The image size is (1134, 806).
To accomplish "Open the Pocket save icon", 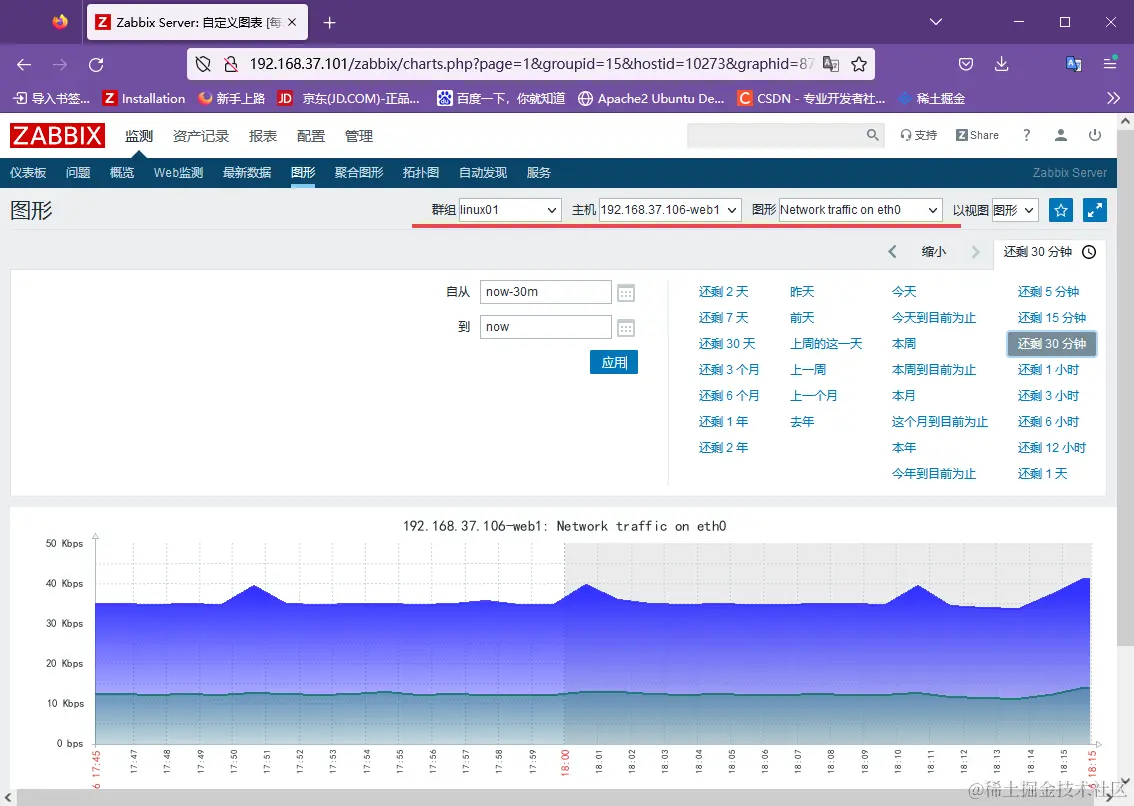I will pyautogui.click(x=965, y=64).
